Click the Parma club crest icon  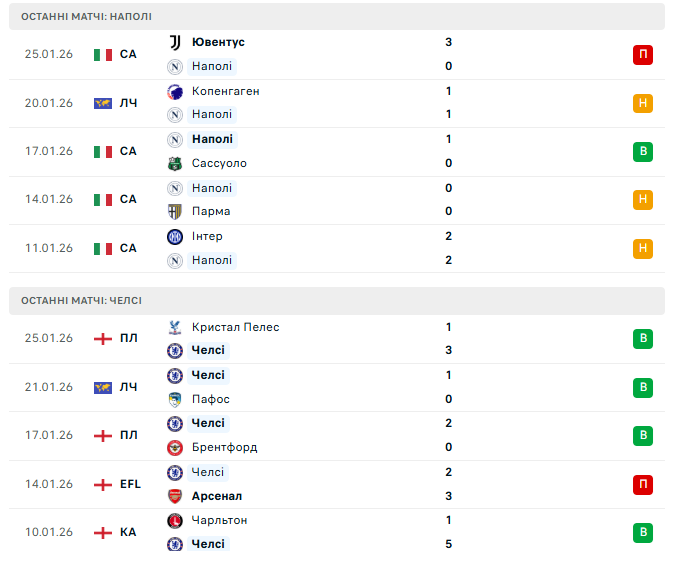(x=175, y=211)
